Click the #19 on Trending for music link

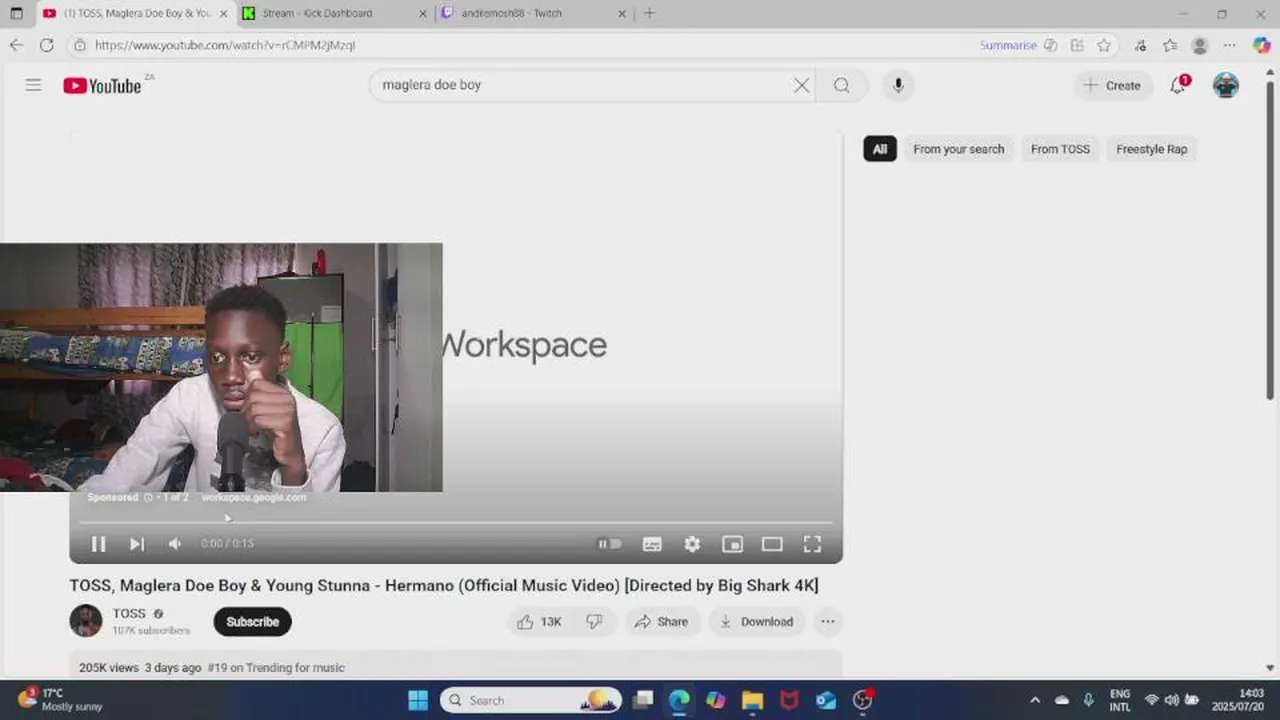pyautogui.click(x=276, y=668)
